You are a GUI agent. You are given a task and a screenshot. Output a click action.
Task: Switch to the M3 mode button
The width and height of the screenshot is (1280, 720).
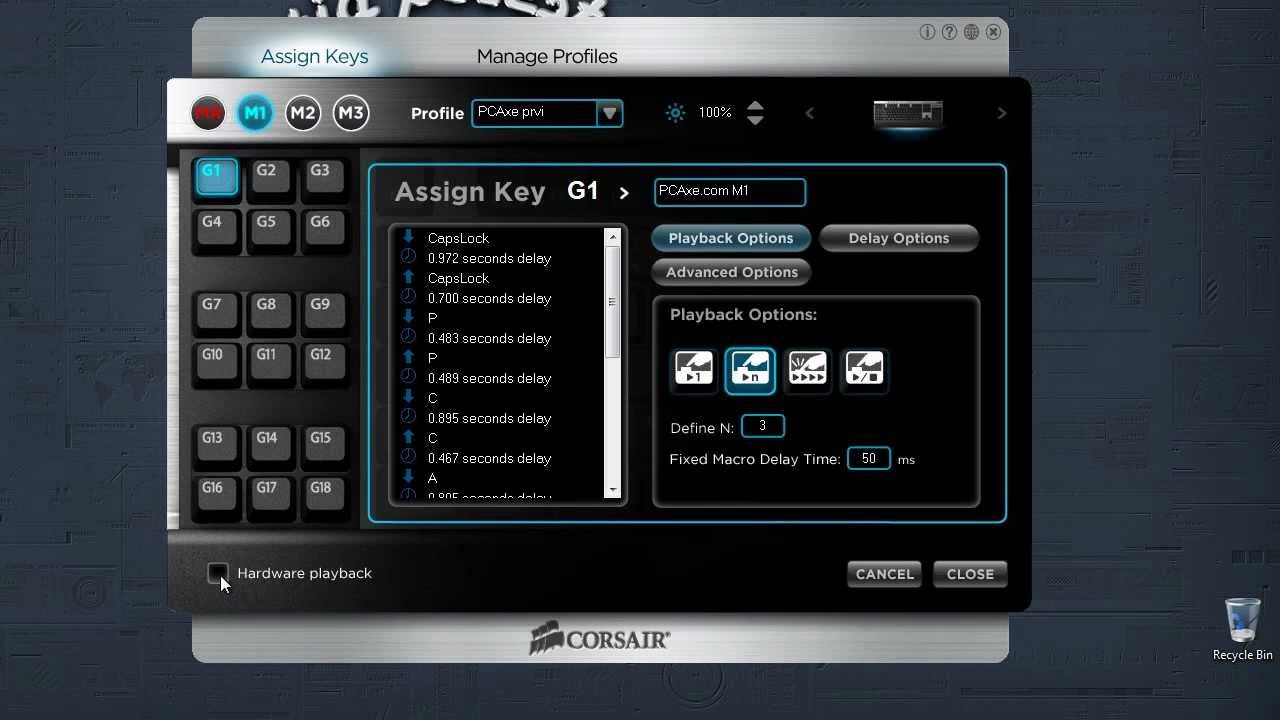[351, 113]
